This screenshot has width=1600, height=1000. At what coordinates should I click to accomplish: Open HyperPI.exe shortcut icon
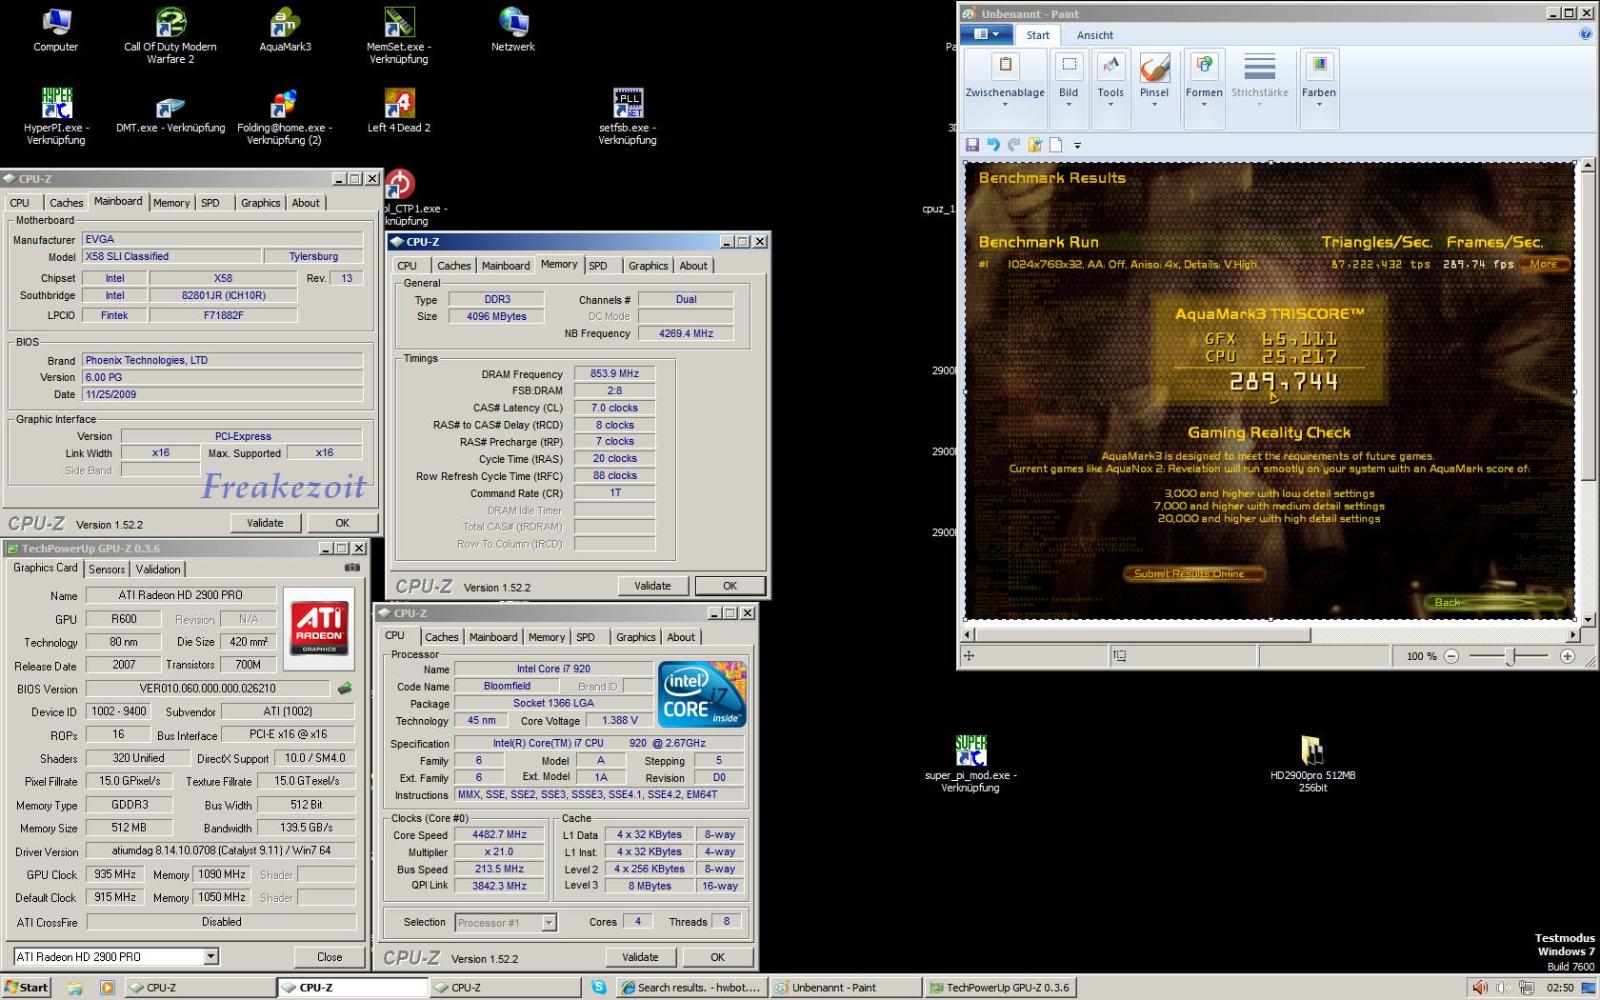pos(56,116)
